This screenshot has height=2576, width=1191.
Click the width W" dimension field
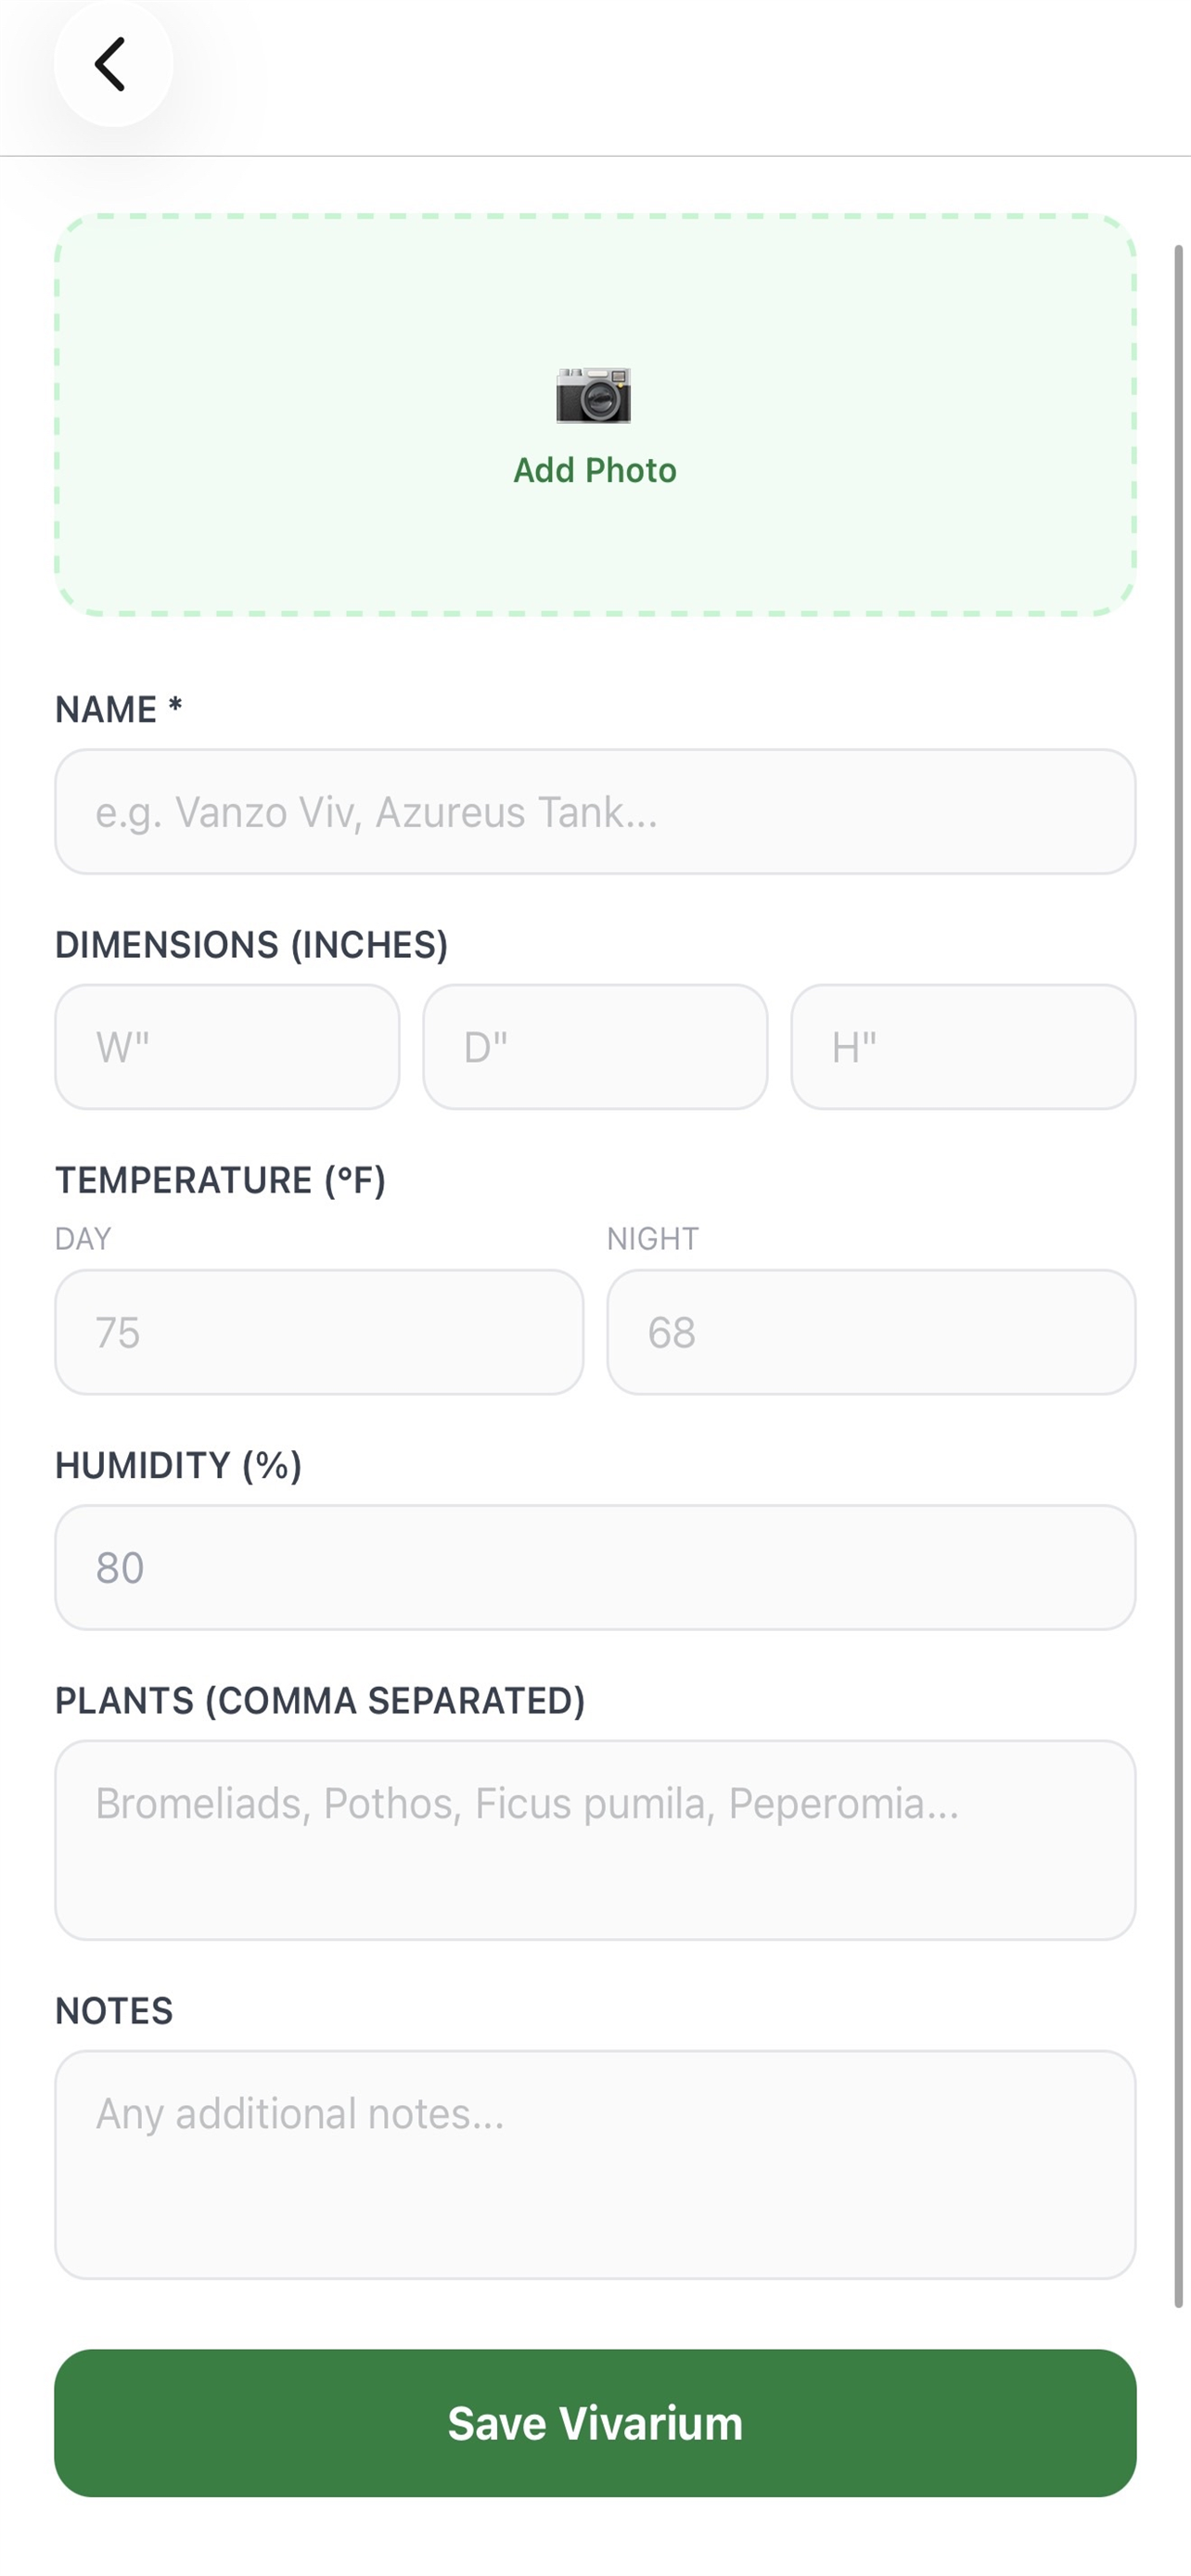(227, 1047)
